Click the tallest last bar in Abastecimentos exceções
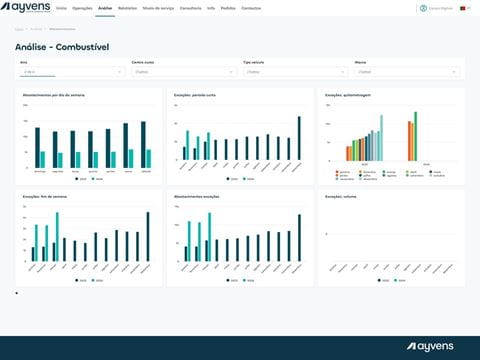Viewport: 480px width, 360px height. click(x=299, y=238)
